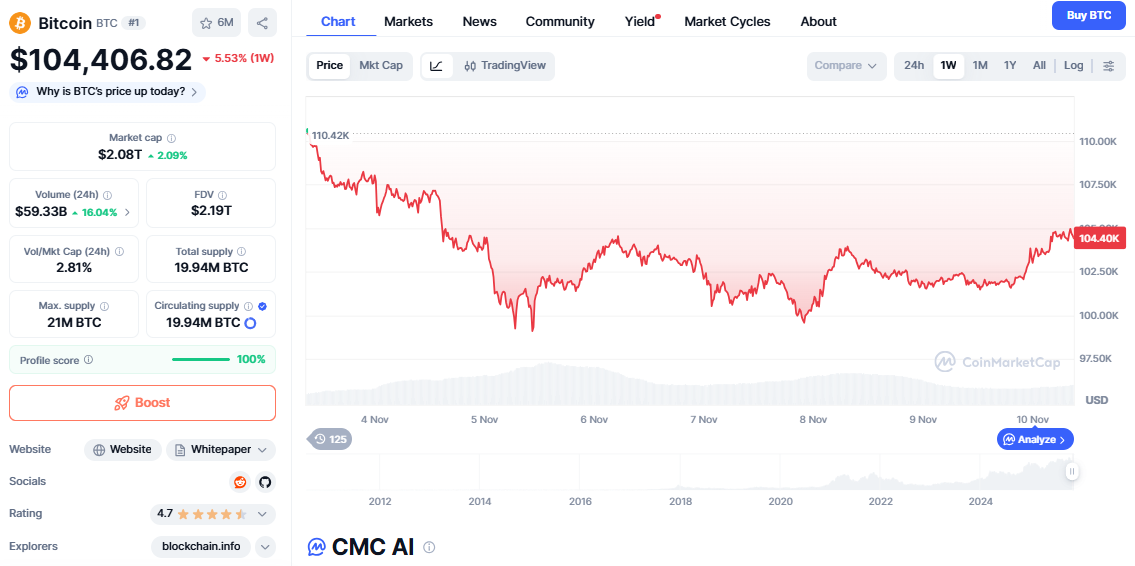Expand the Whitepaper dropdown
The height and width of the screenshot is (566, 1135).
click(221, 450)
